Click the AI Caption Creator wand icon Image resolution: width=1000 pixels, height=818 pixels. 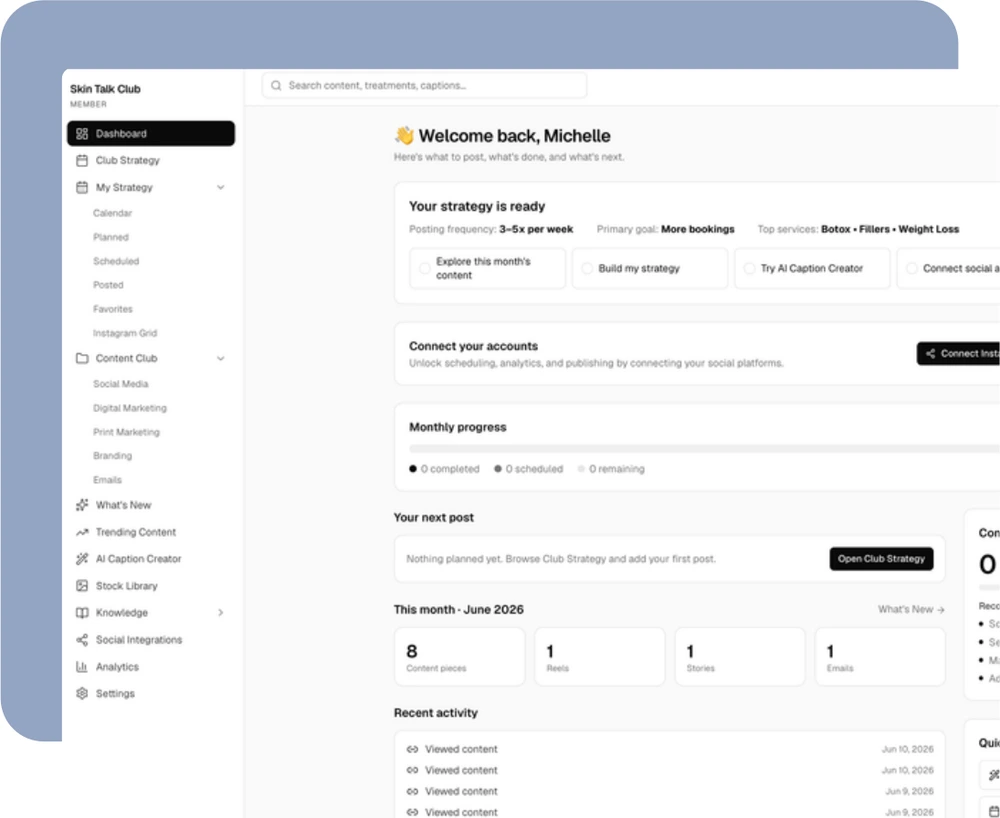tap(82, 559)
